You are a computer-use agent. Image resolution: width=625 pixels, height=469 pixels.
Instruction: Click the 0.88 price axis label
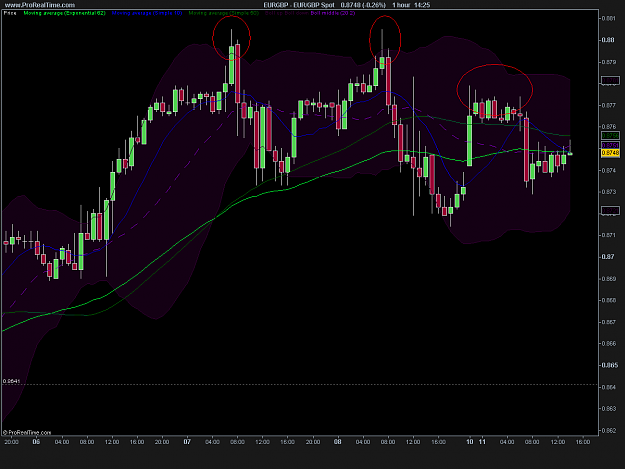tap(608, 40)
